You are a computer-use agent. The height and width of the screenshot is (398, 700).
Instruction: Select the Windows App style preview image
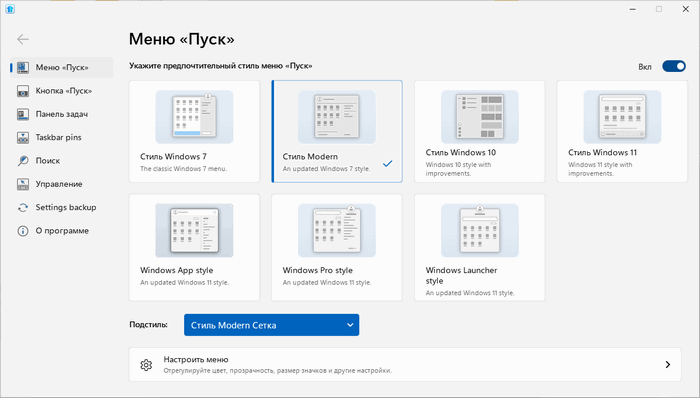194,230
